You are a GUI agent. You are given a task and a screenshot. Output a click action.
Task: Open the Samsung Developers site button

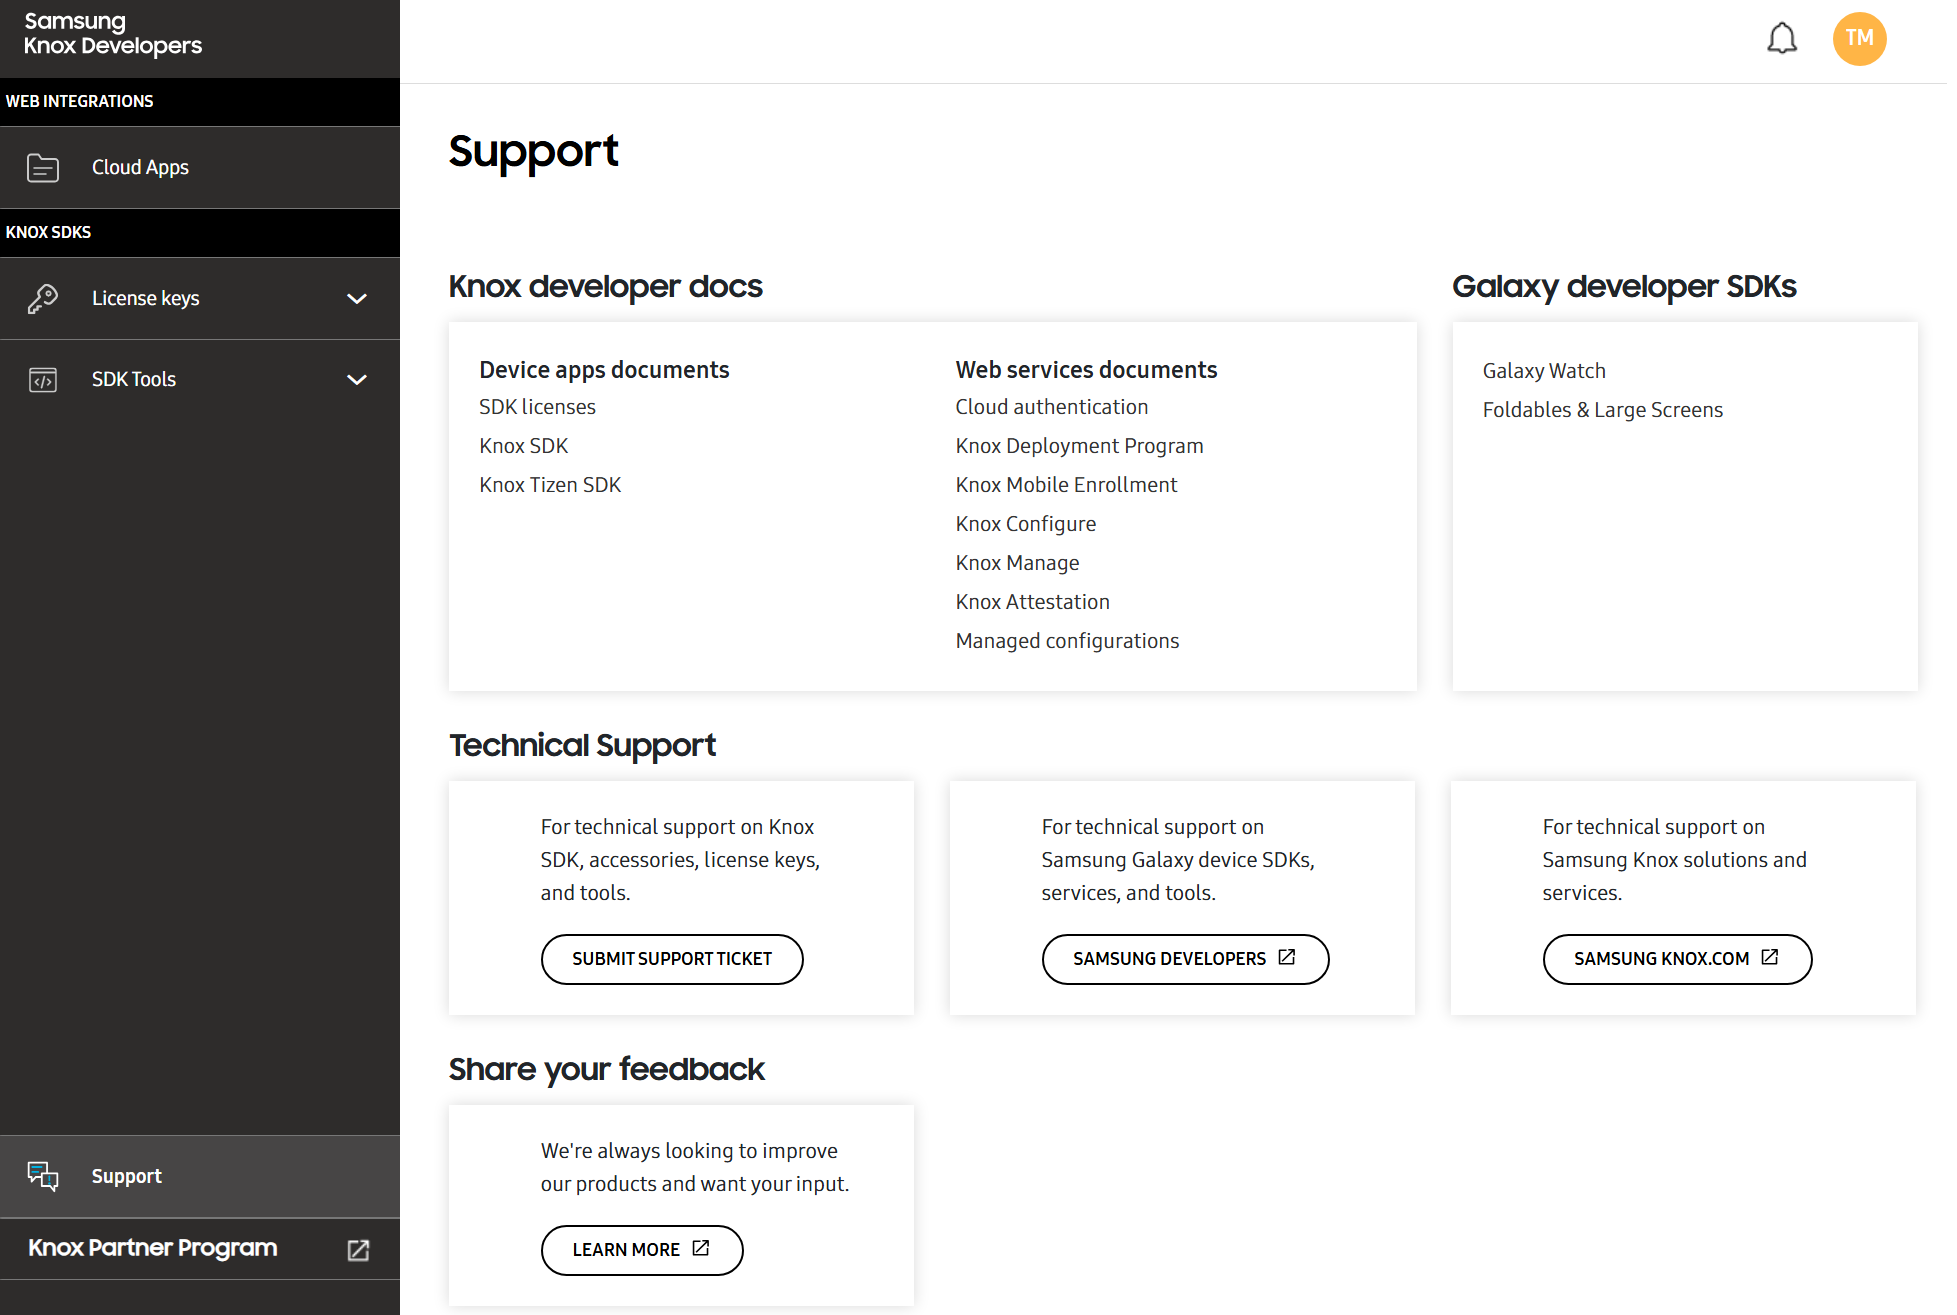click(1185, 959)
